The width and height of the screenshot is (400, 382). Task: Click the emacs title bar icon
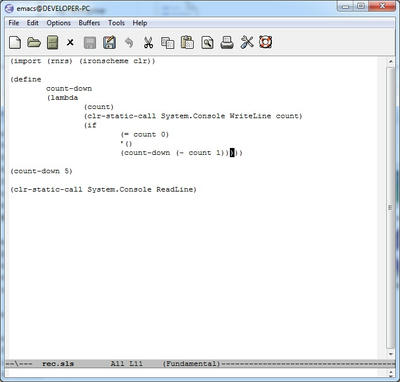coord(10,8)
